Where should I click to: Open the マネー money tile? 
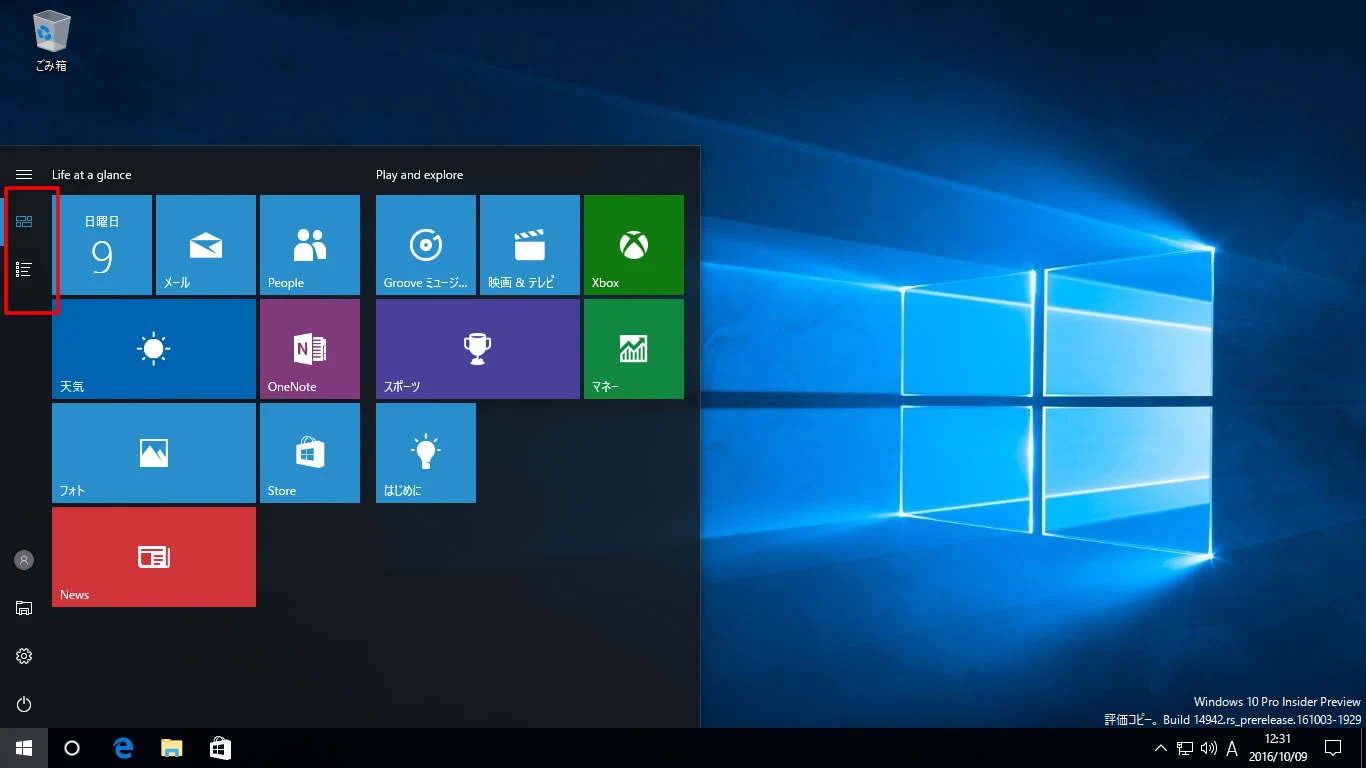634,349
